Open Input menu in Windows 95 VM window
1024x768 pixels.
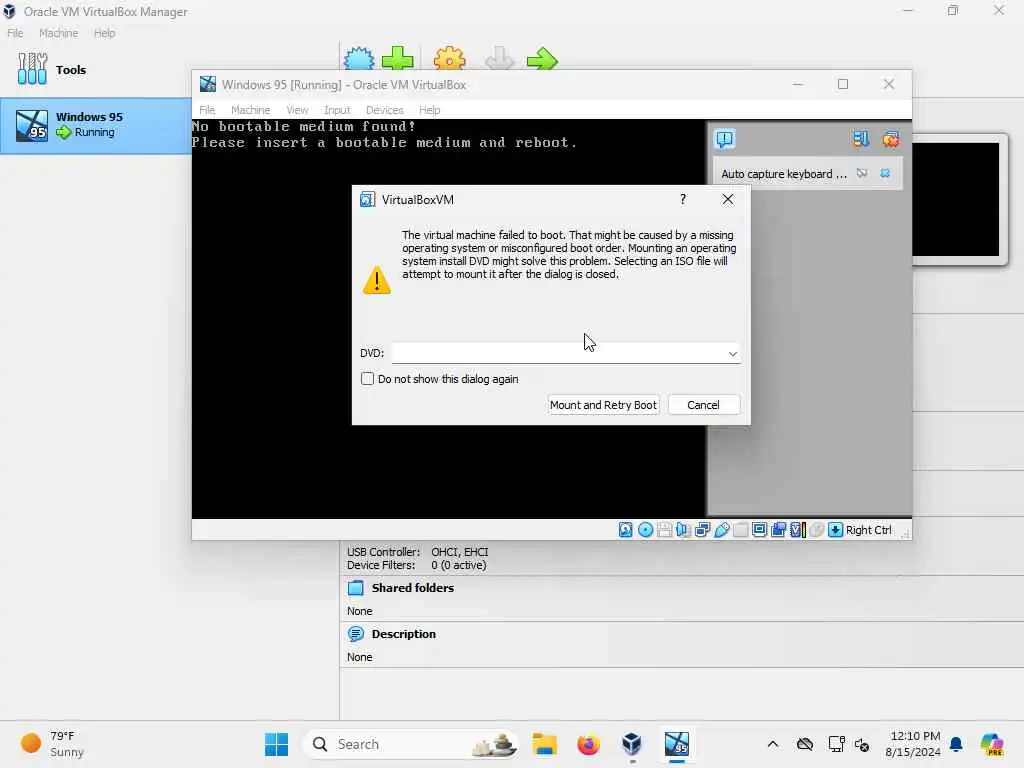[x=337, y=110]
